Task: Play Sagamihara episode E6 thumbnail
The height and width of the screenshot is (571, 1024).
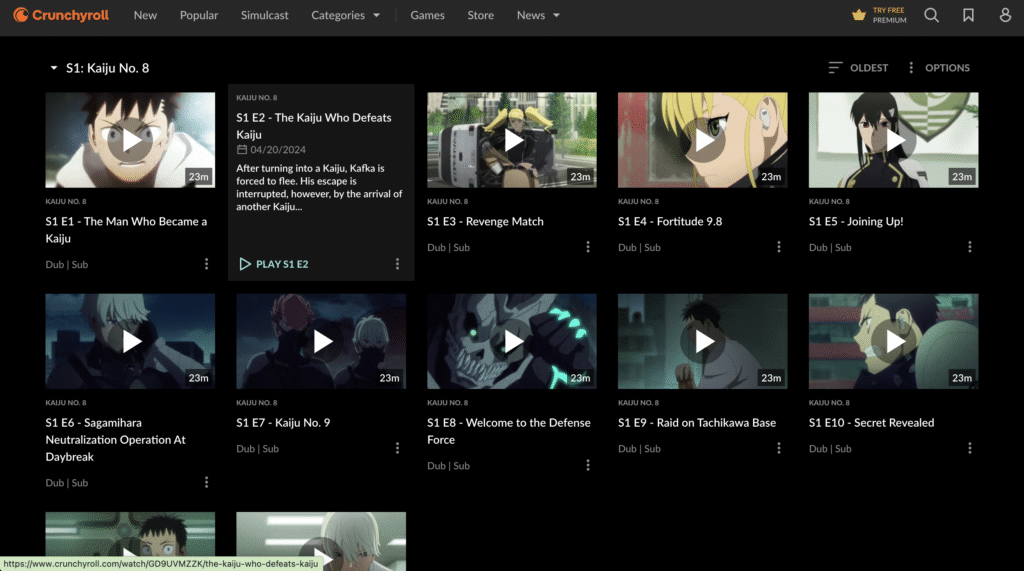Action: [x=130, y=341]
